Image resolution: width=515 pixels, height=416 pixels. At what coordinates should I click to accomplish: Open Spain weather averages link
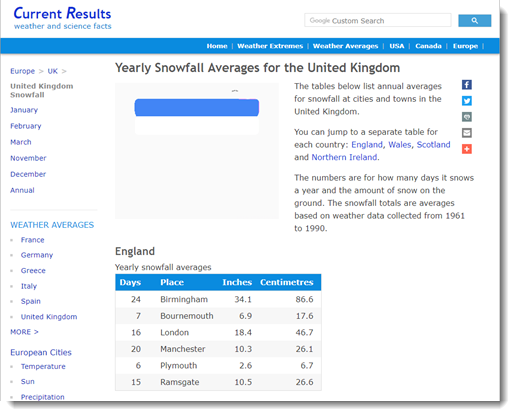pos(31,301)
